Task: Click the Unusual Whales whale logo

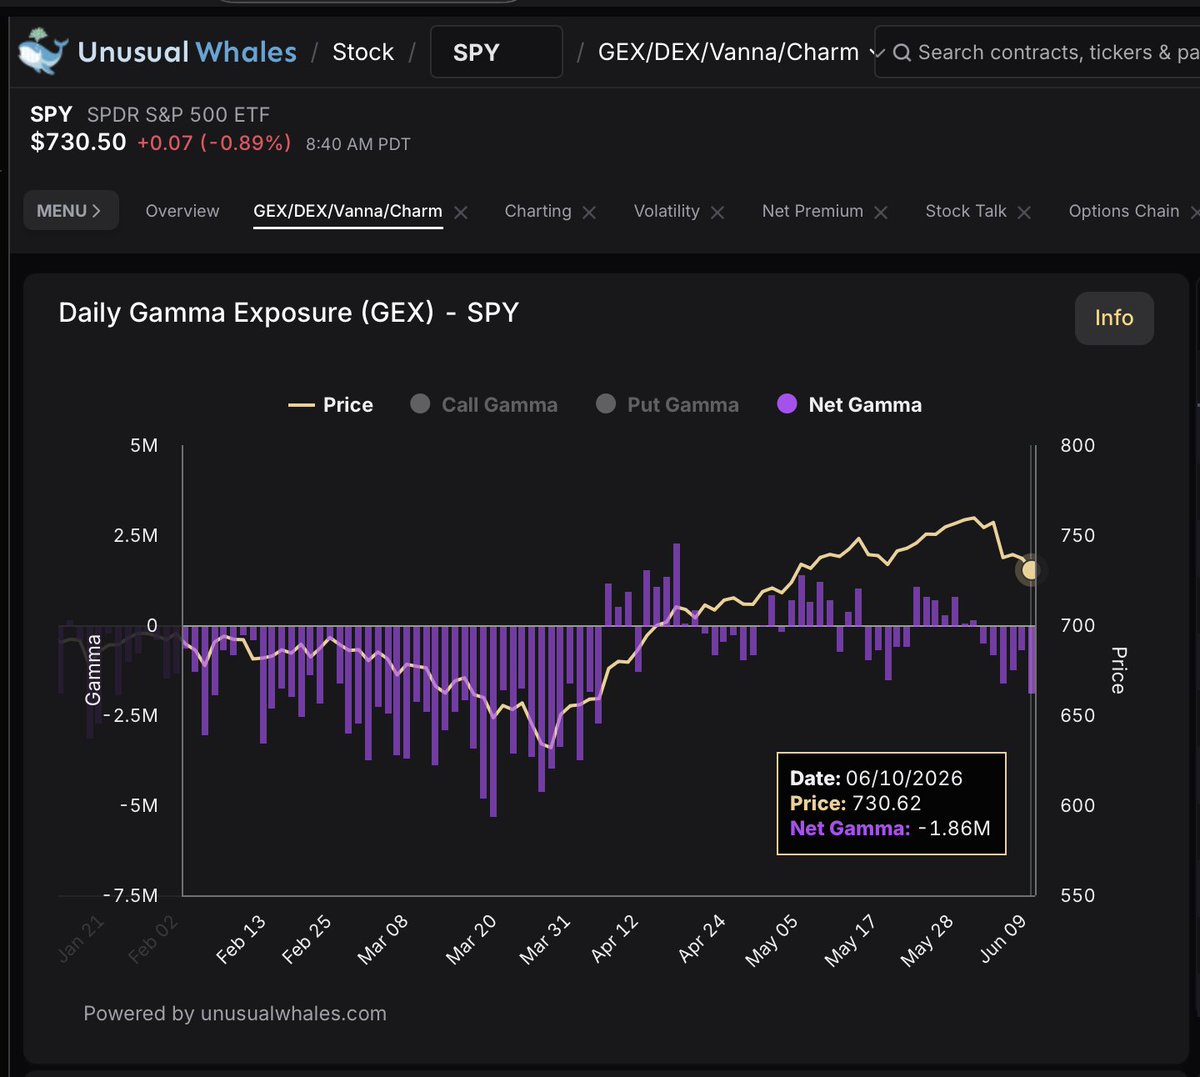Action: coord(44,51)
